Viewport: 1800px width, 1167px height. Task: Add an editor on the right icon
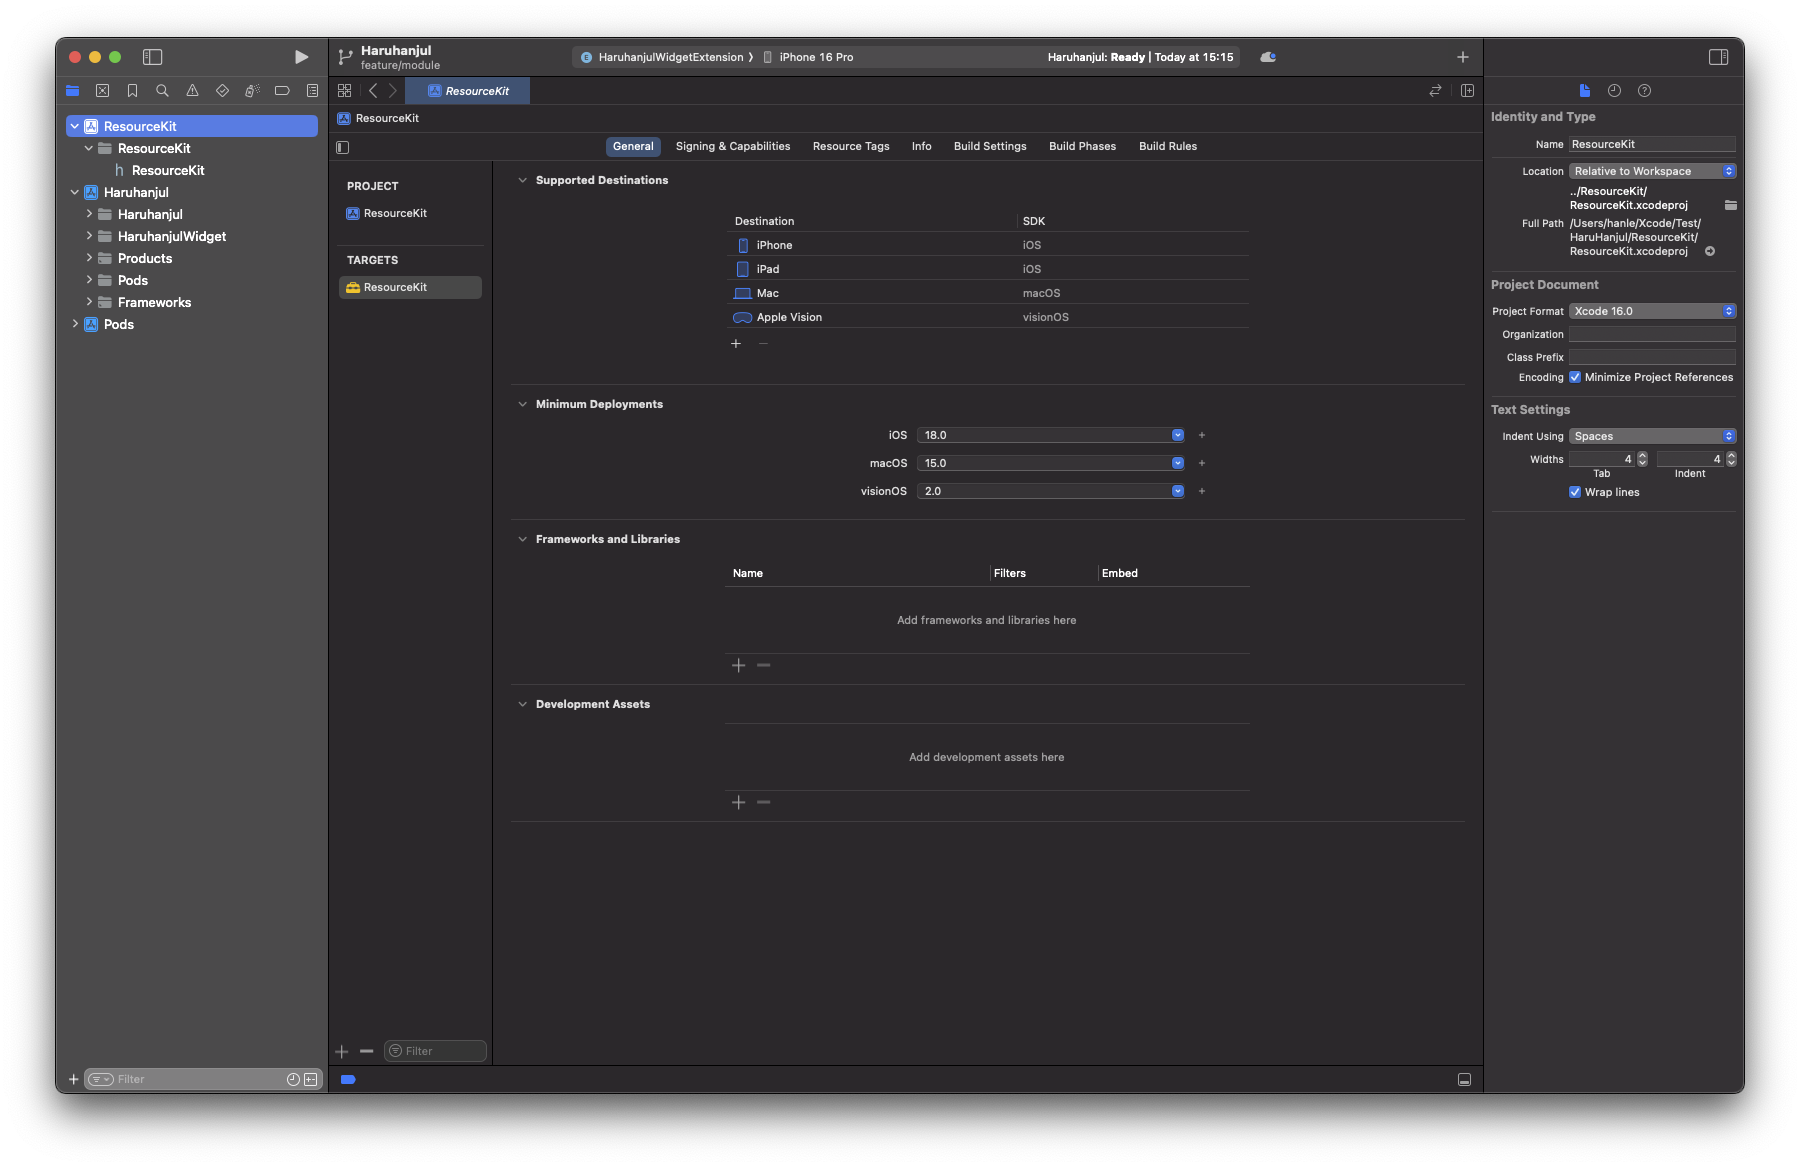(x=1467, y=91)
